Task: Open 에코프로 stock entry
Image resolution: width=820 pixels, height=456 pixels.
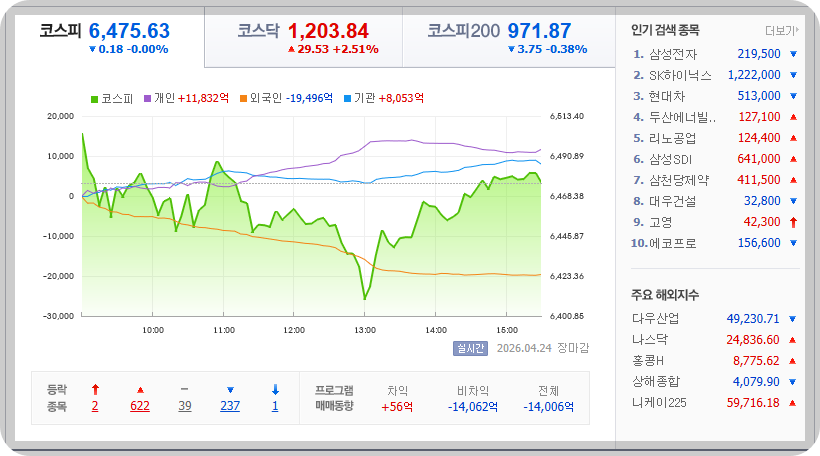Action: pos(673,243)
